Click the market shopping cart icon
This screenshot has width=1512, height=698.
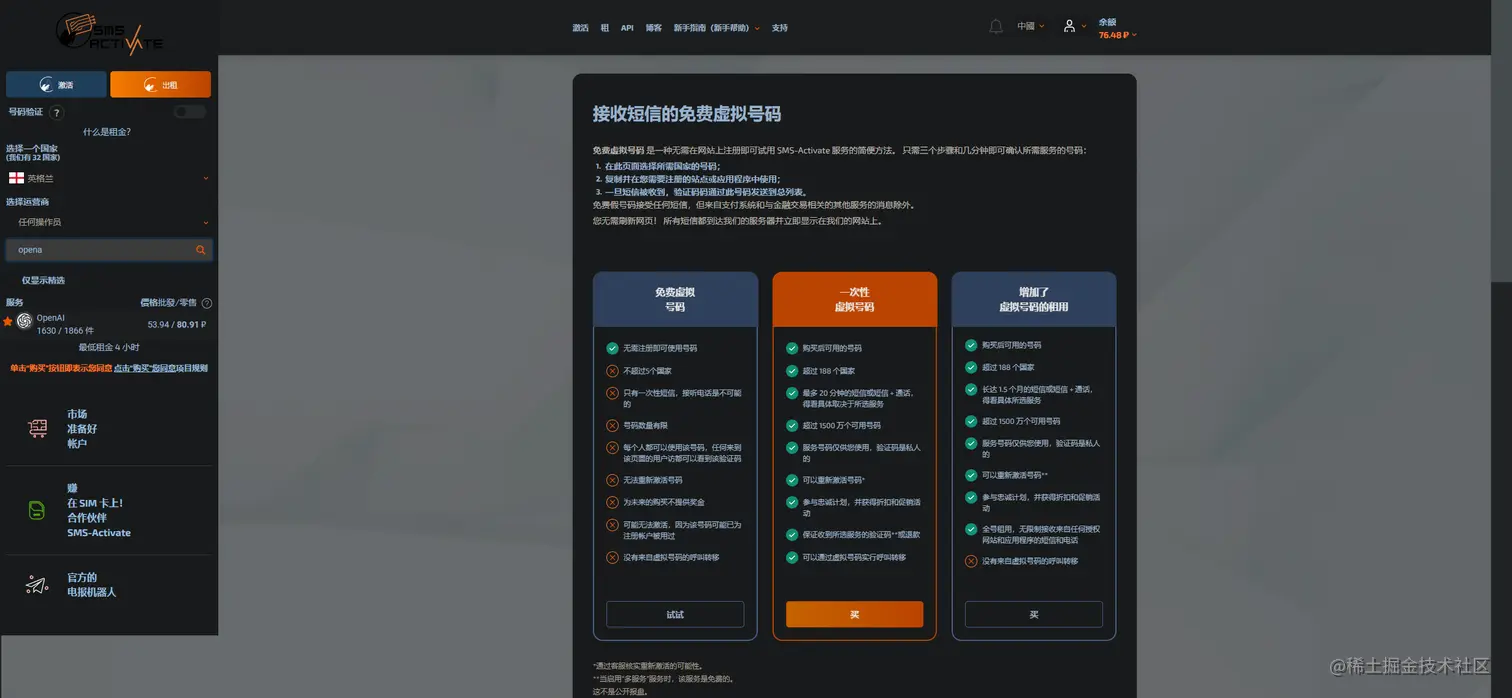point(38,428)
